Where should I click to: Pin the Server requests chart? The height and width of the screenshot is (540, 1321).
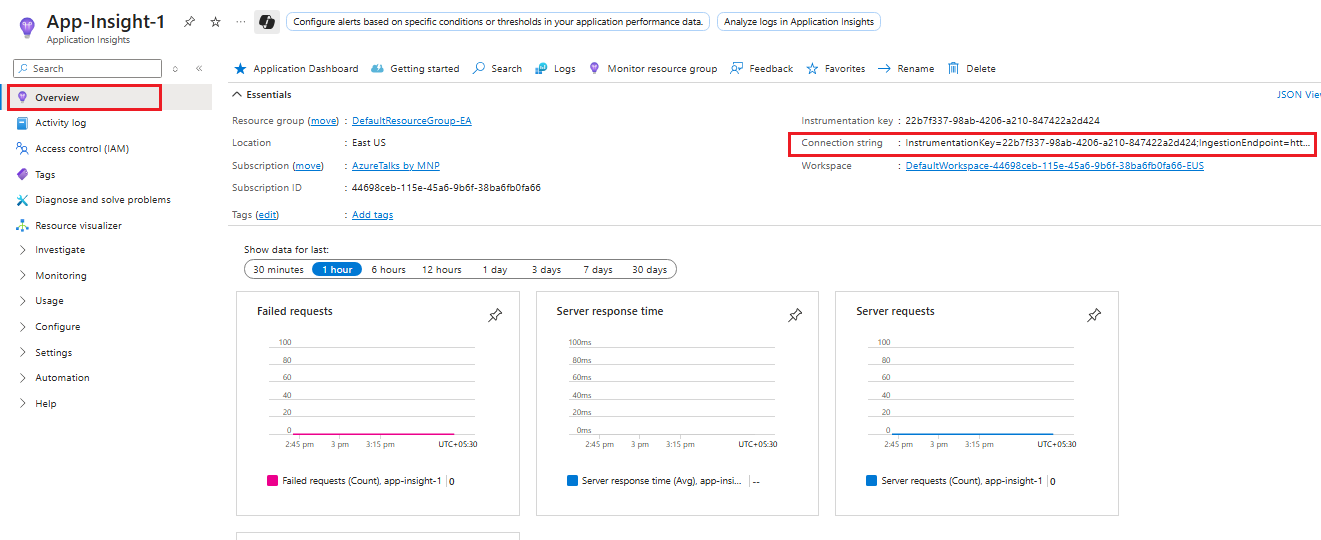[x=1094, y=316]
